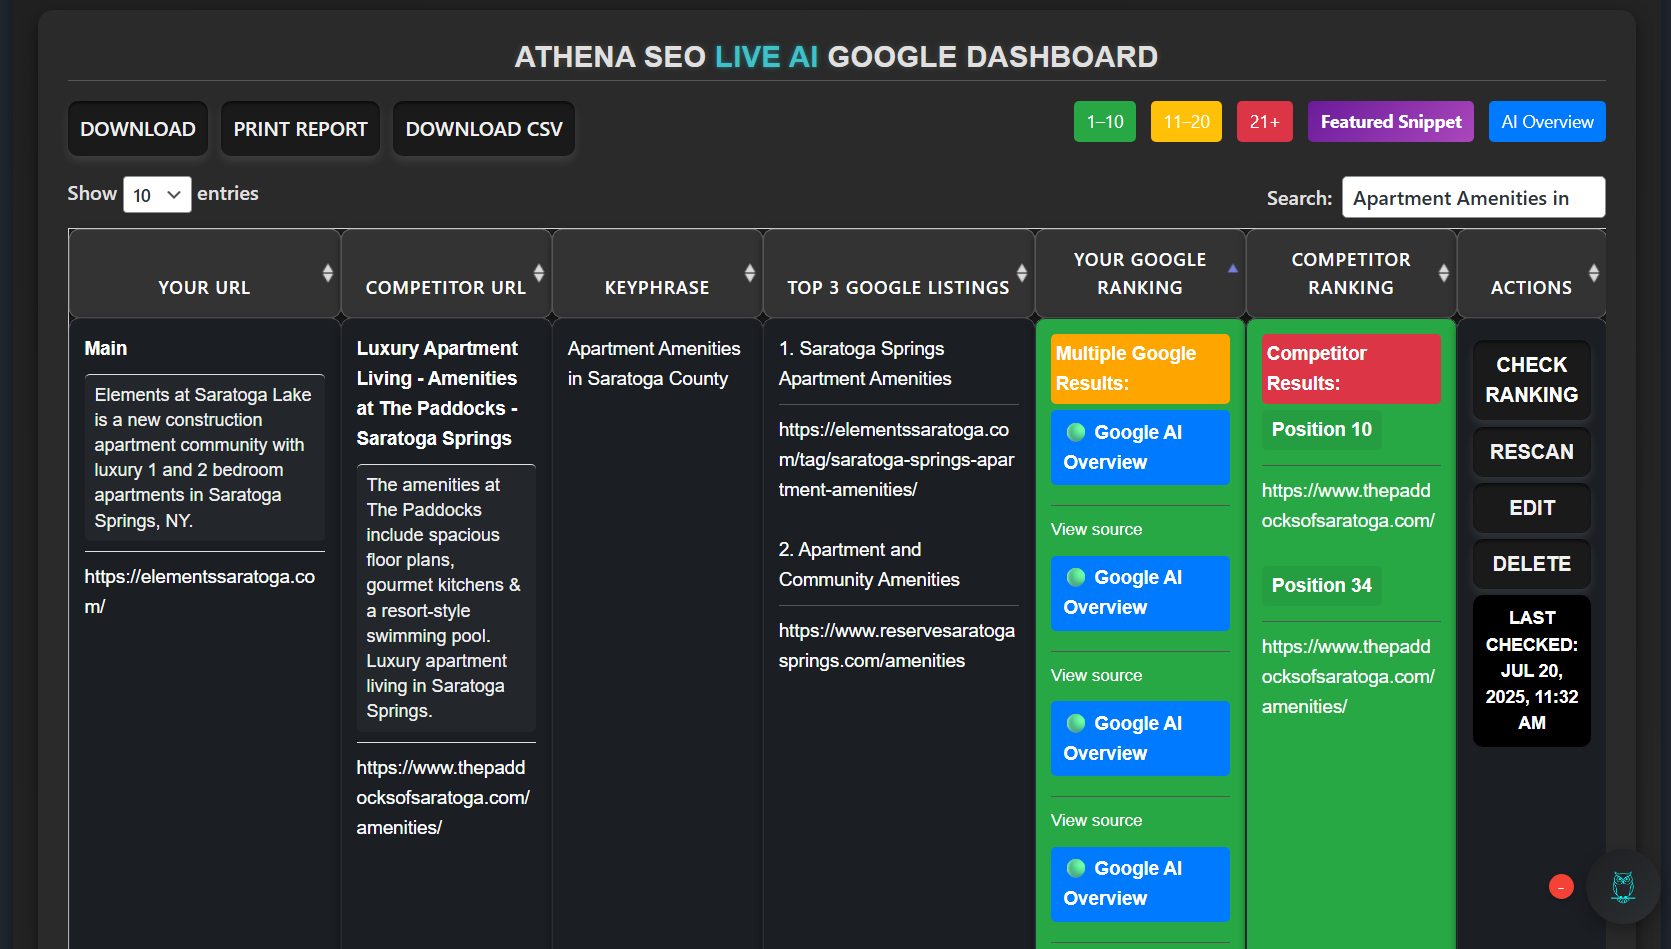This screenshot has height=949, width=1671.
Task: Open the Position 34 thepaddocksofsaratoga.com/amenities link
Action: (1348, 677)
